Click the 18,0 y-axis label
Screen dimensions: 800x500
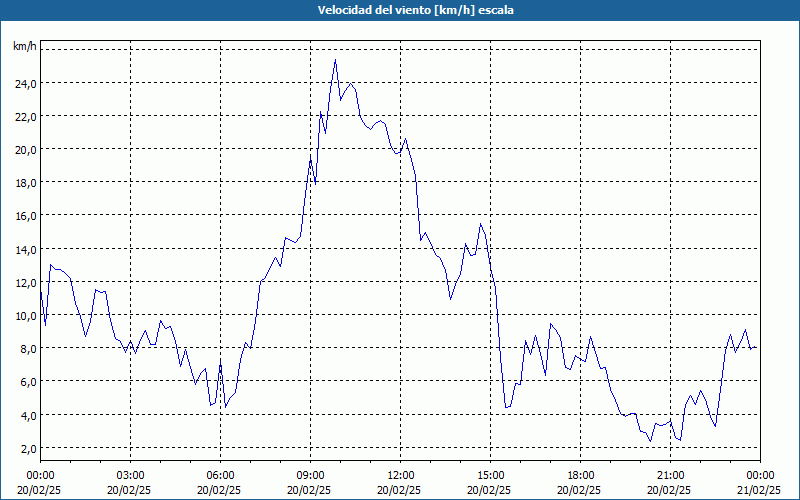click(x=26, y=183)
